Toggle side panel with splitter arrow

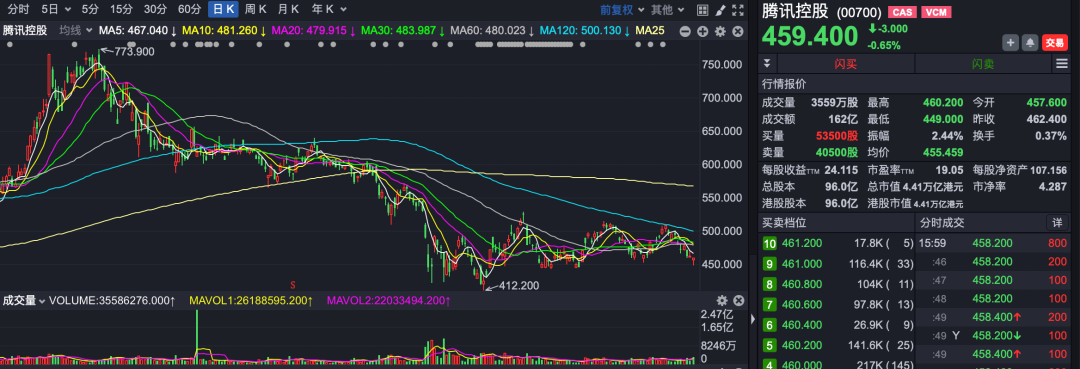click(752, 318)
